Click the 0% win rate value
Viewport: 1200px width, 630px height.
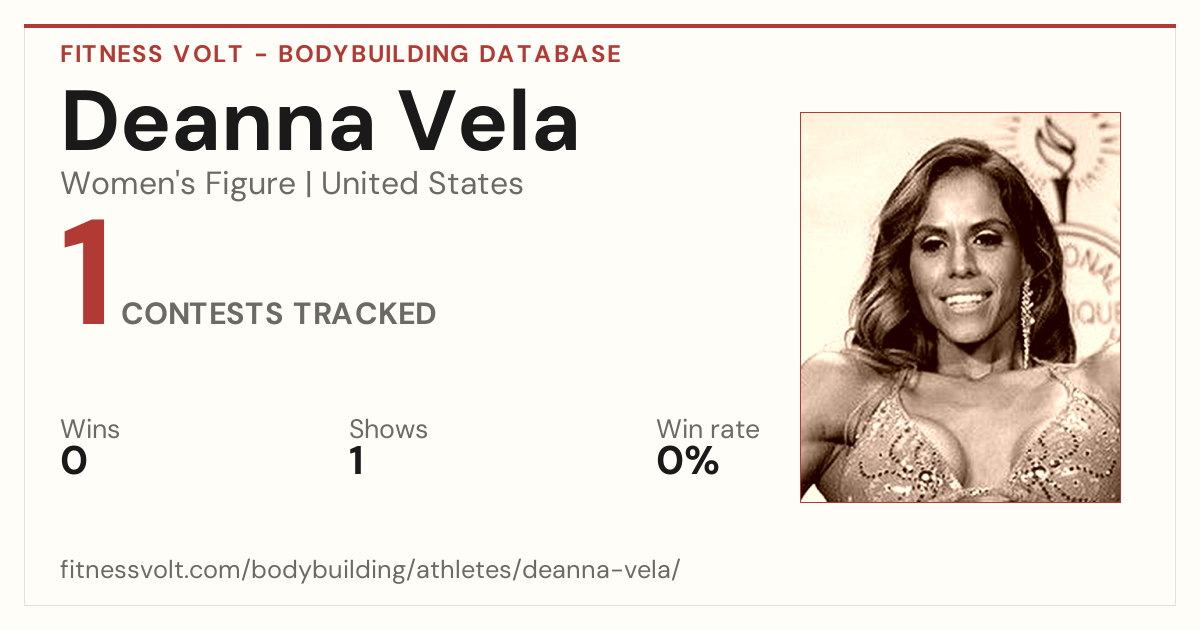pyautogui.click(x=688, y=461)
